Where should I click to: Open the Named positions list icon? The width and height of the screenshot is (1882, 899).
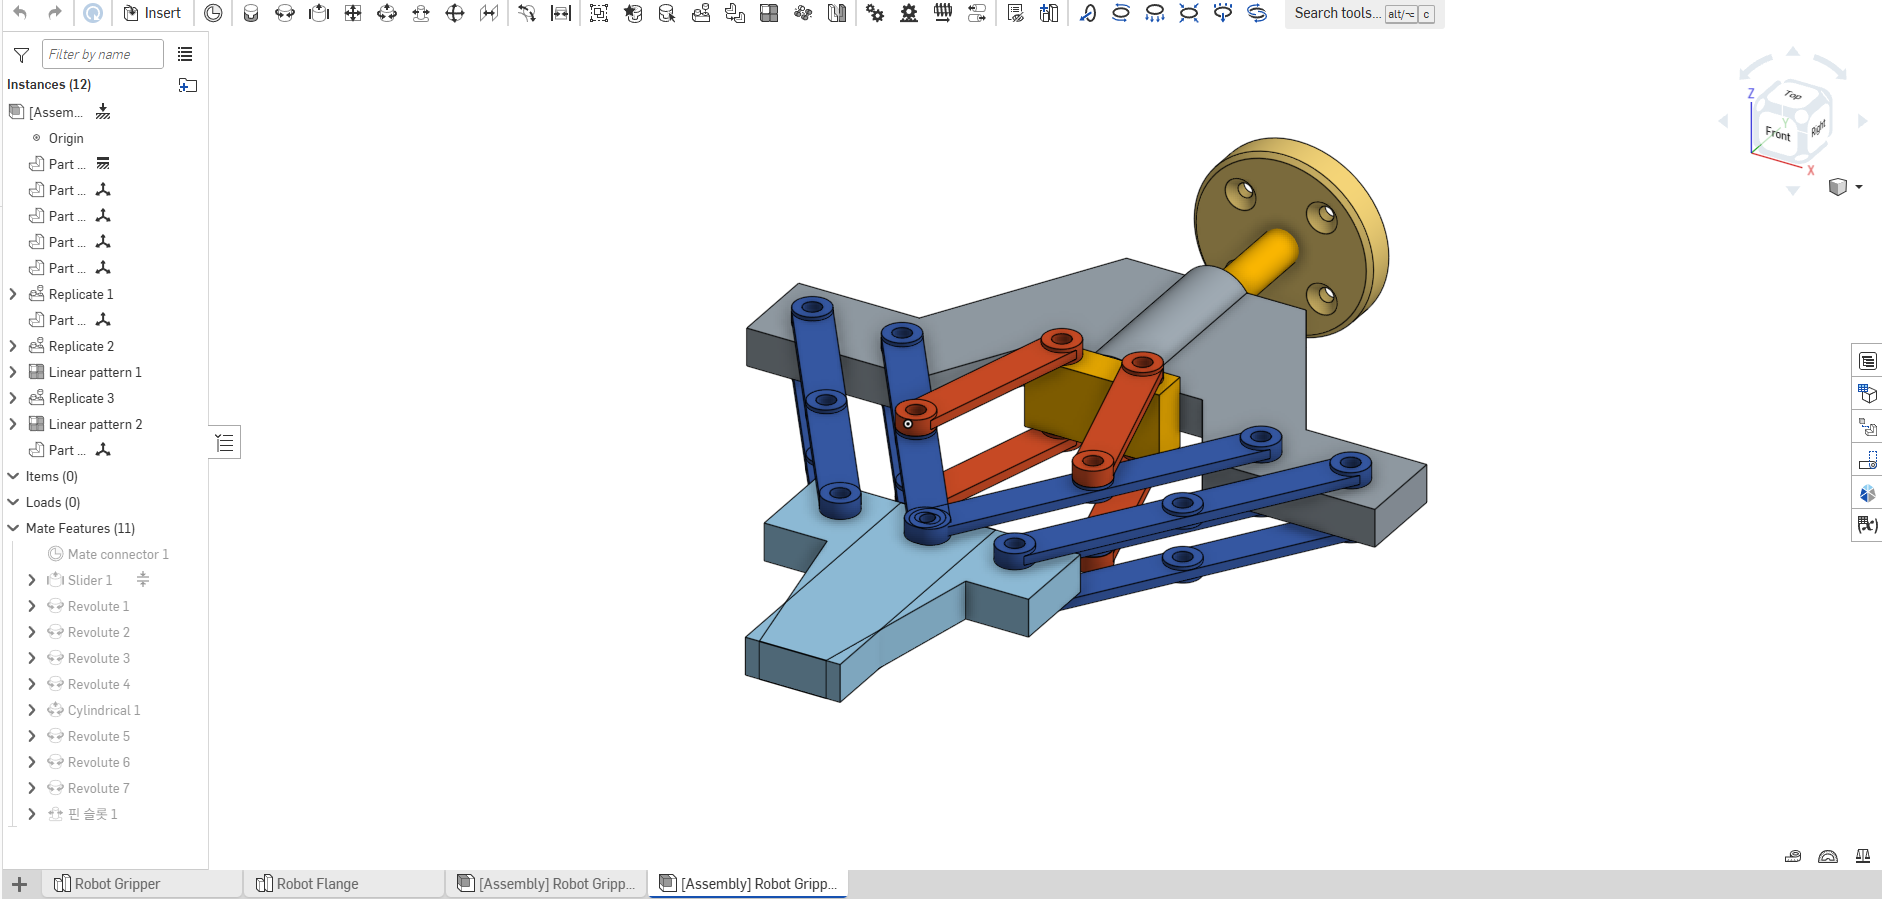tap(1015, 13)
